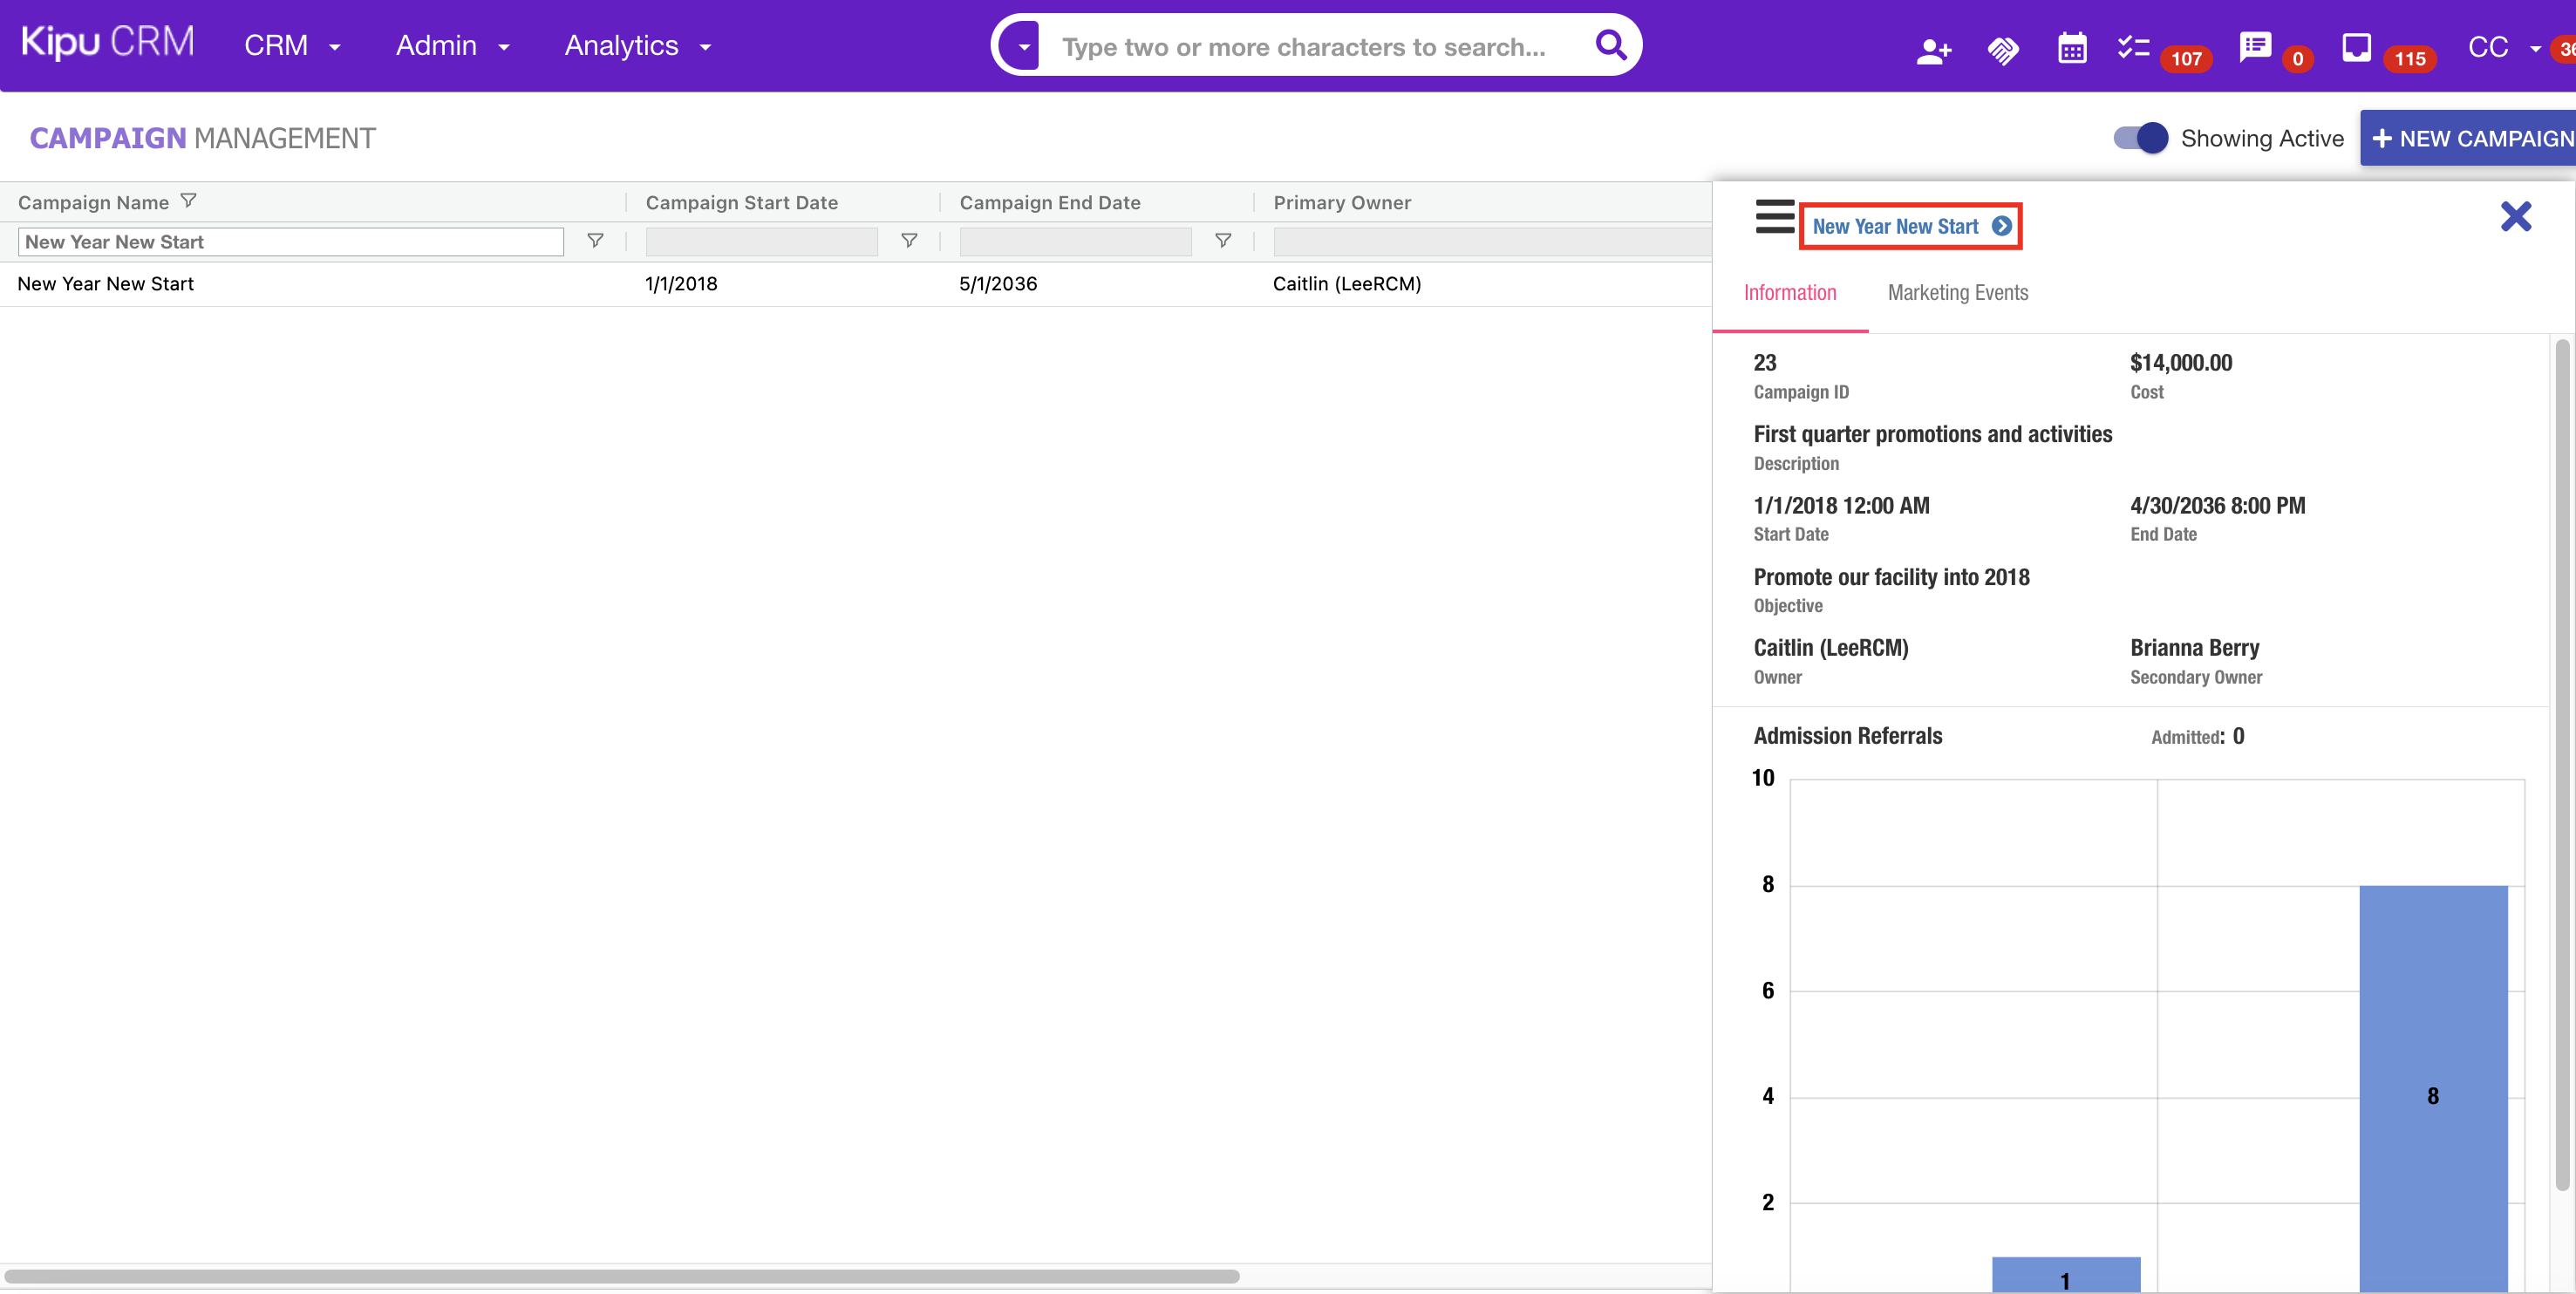Expand the CRM dropdown menu
The width and height of the screenshot is (2576, 1294).
pyautogui.click(x=292, y=46)
